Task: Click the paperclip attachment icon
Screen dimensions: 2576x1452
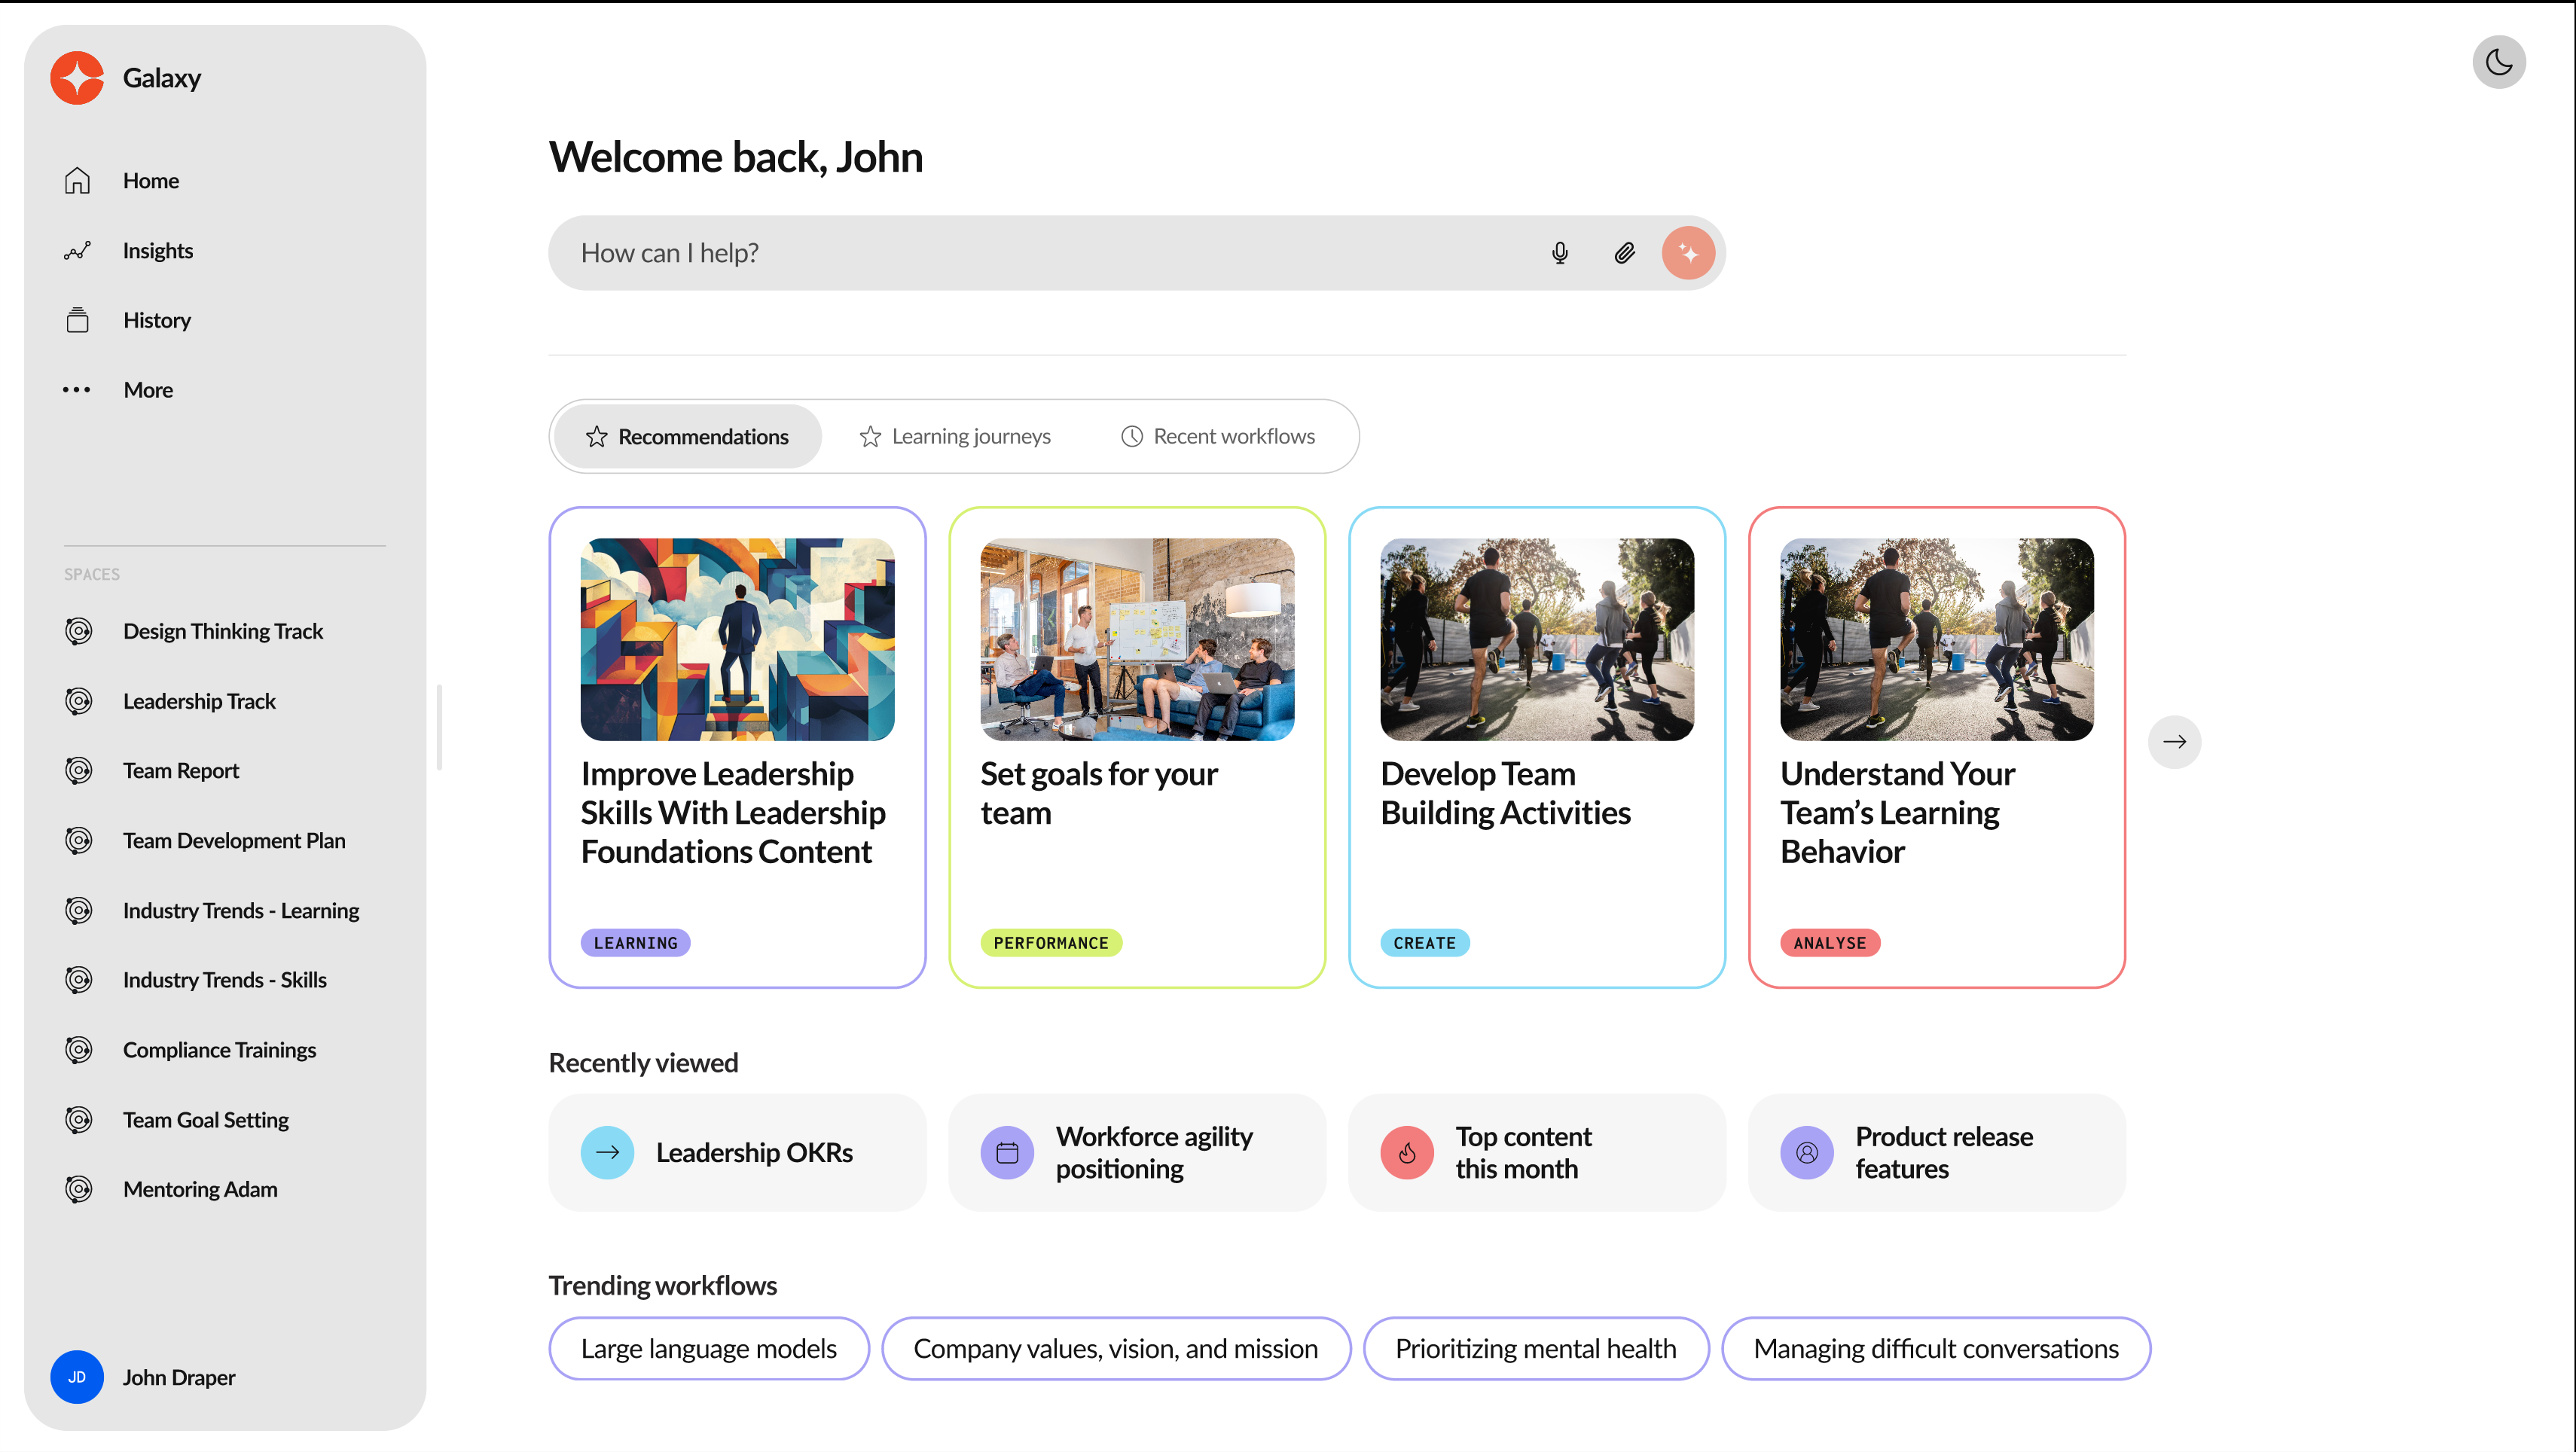Action: coord(1624,253)
